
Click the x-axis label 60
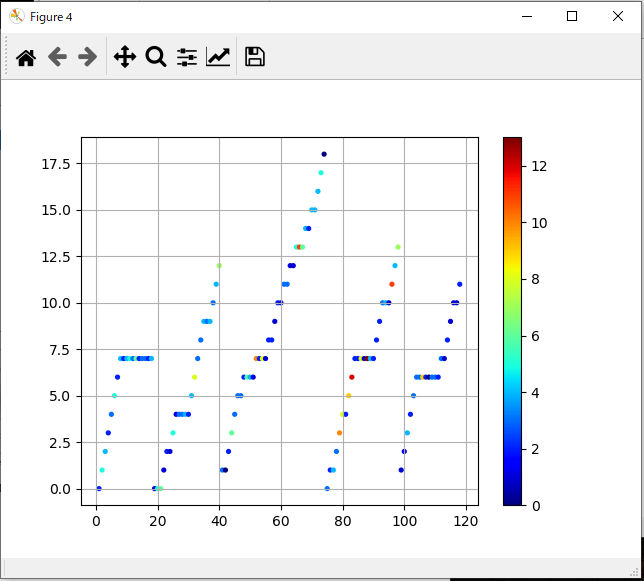click(281, 521)
